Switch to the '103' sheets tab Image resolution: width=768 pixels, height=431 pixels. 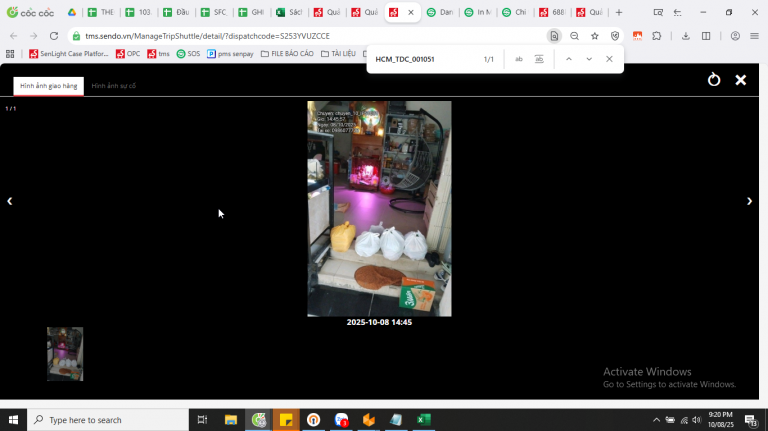point(139,12)
